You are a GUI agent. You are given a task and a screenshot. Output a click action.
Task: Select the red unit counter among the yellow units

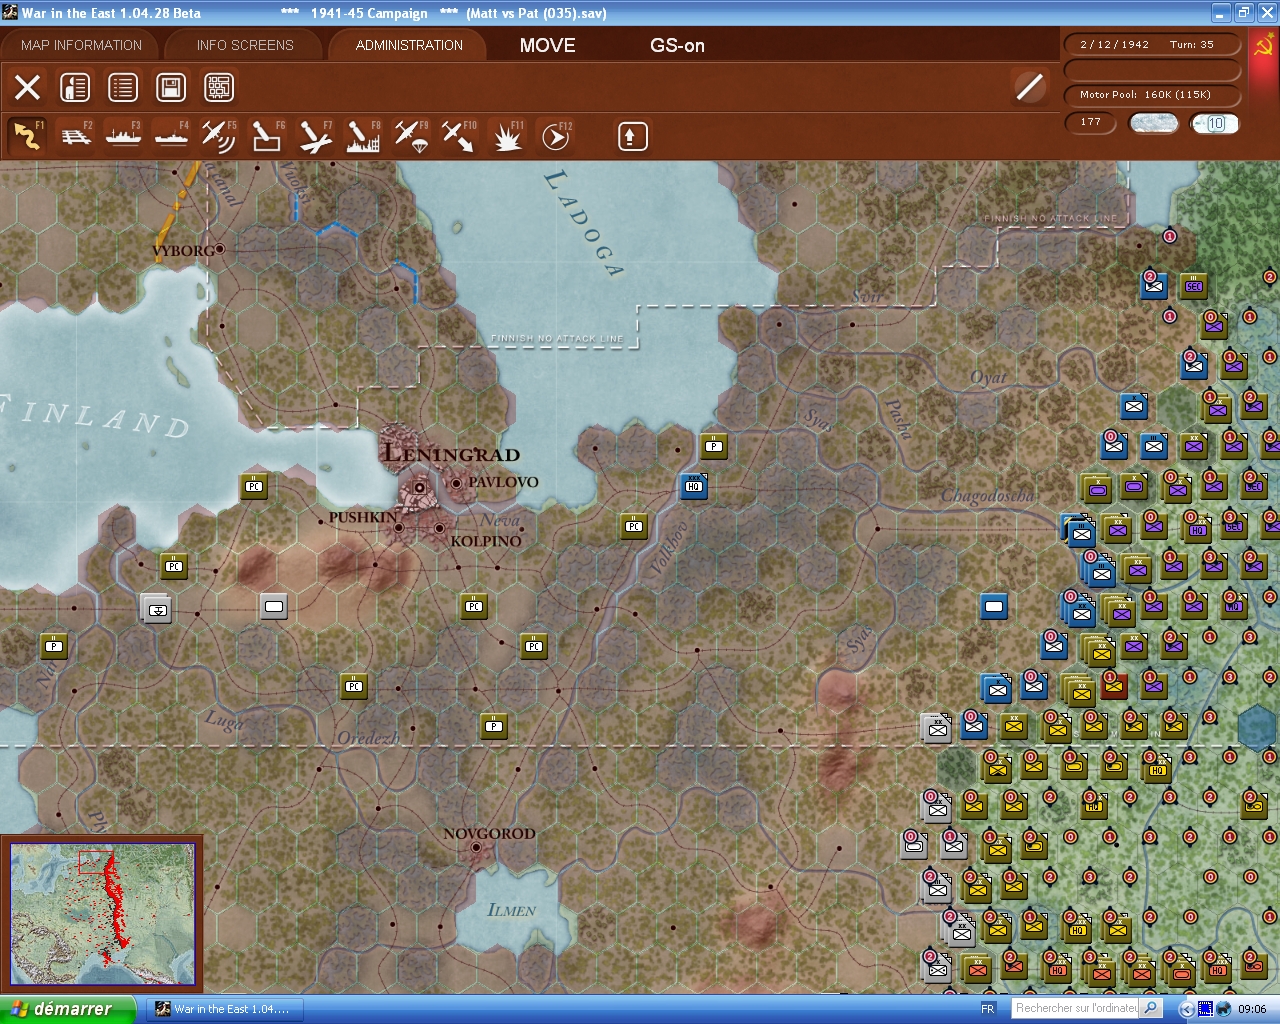(1114, 686)
